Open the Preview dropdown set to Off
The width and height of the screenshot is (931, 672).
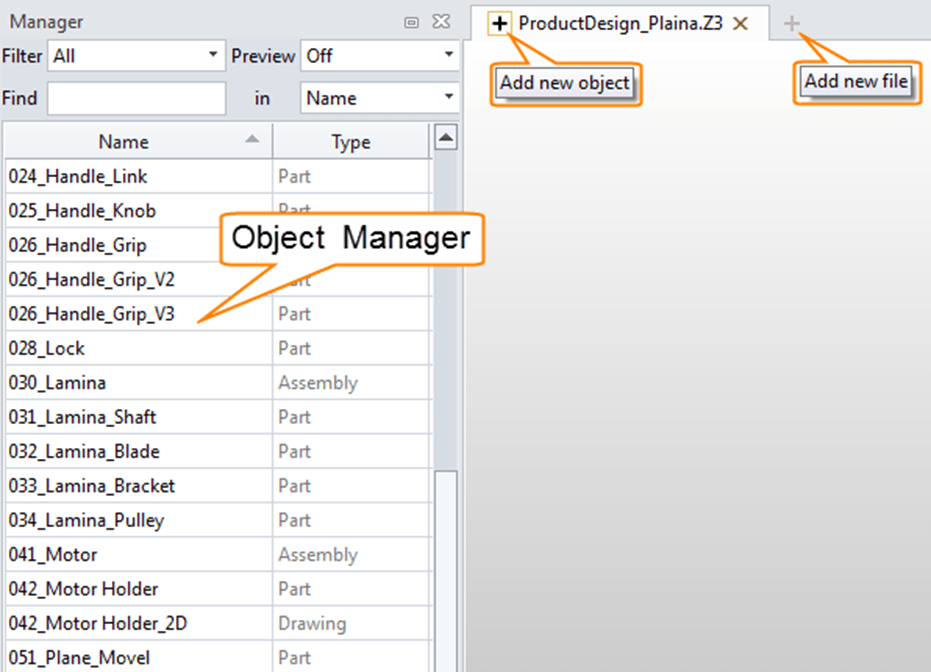tap(379, 56)
